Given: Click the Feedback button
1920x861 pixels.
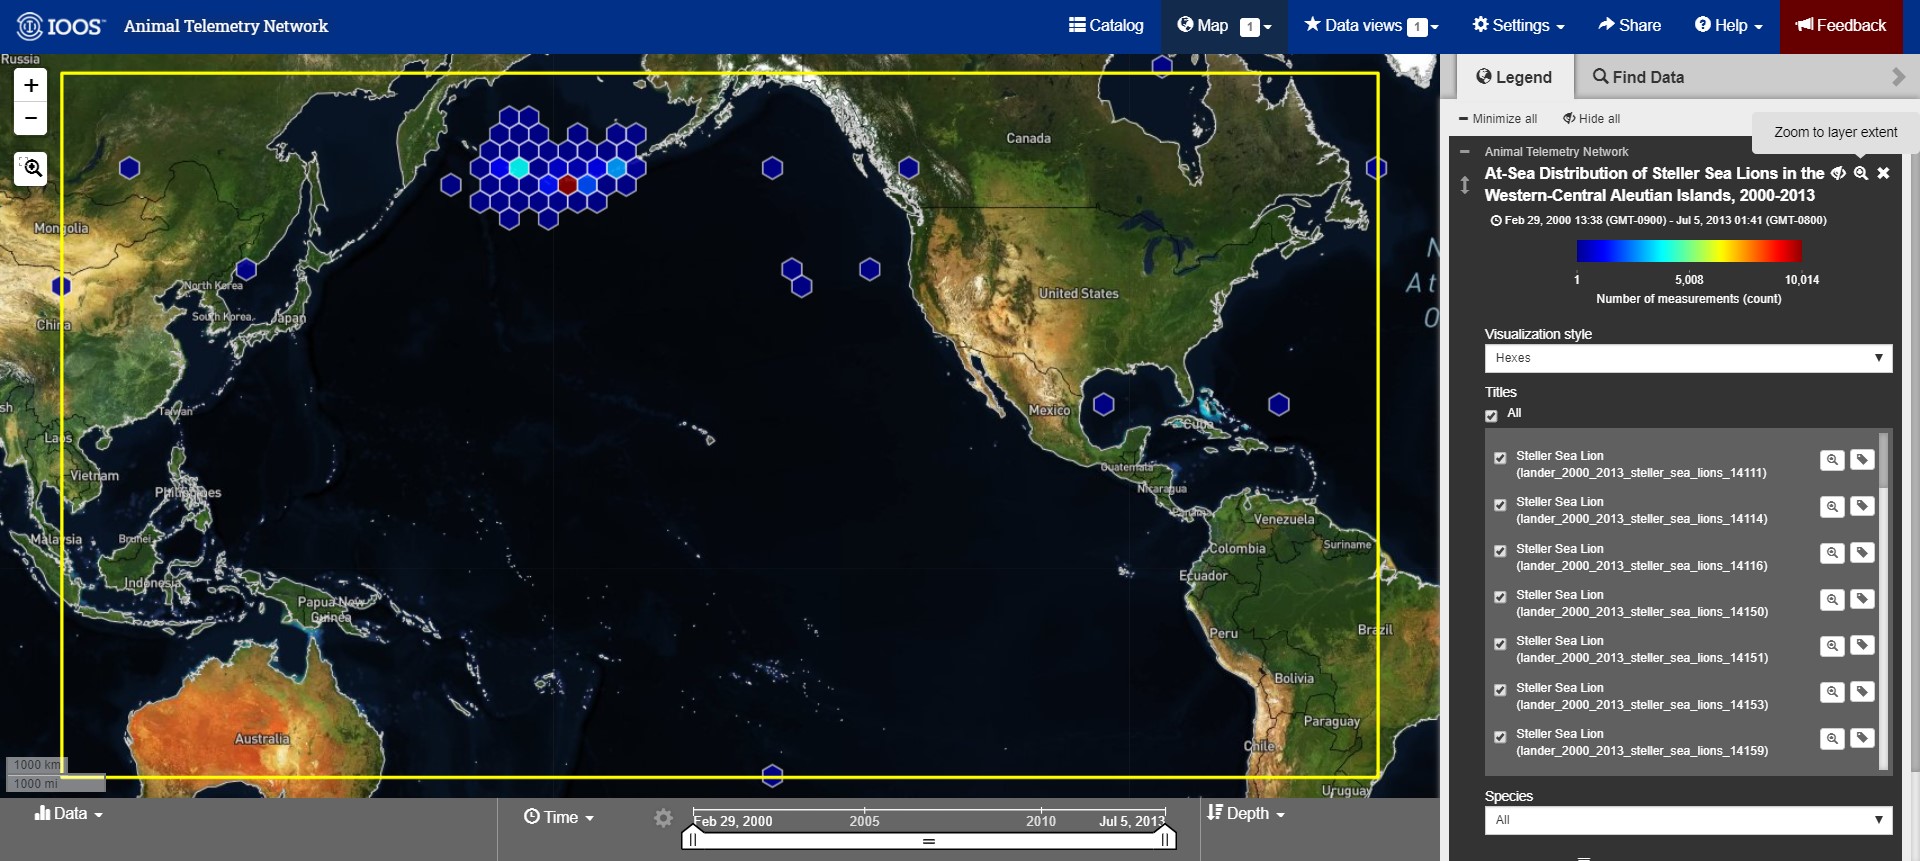Looking at the screenshot, I should click(1840, 26).
